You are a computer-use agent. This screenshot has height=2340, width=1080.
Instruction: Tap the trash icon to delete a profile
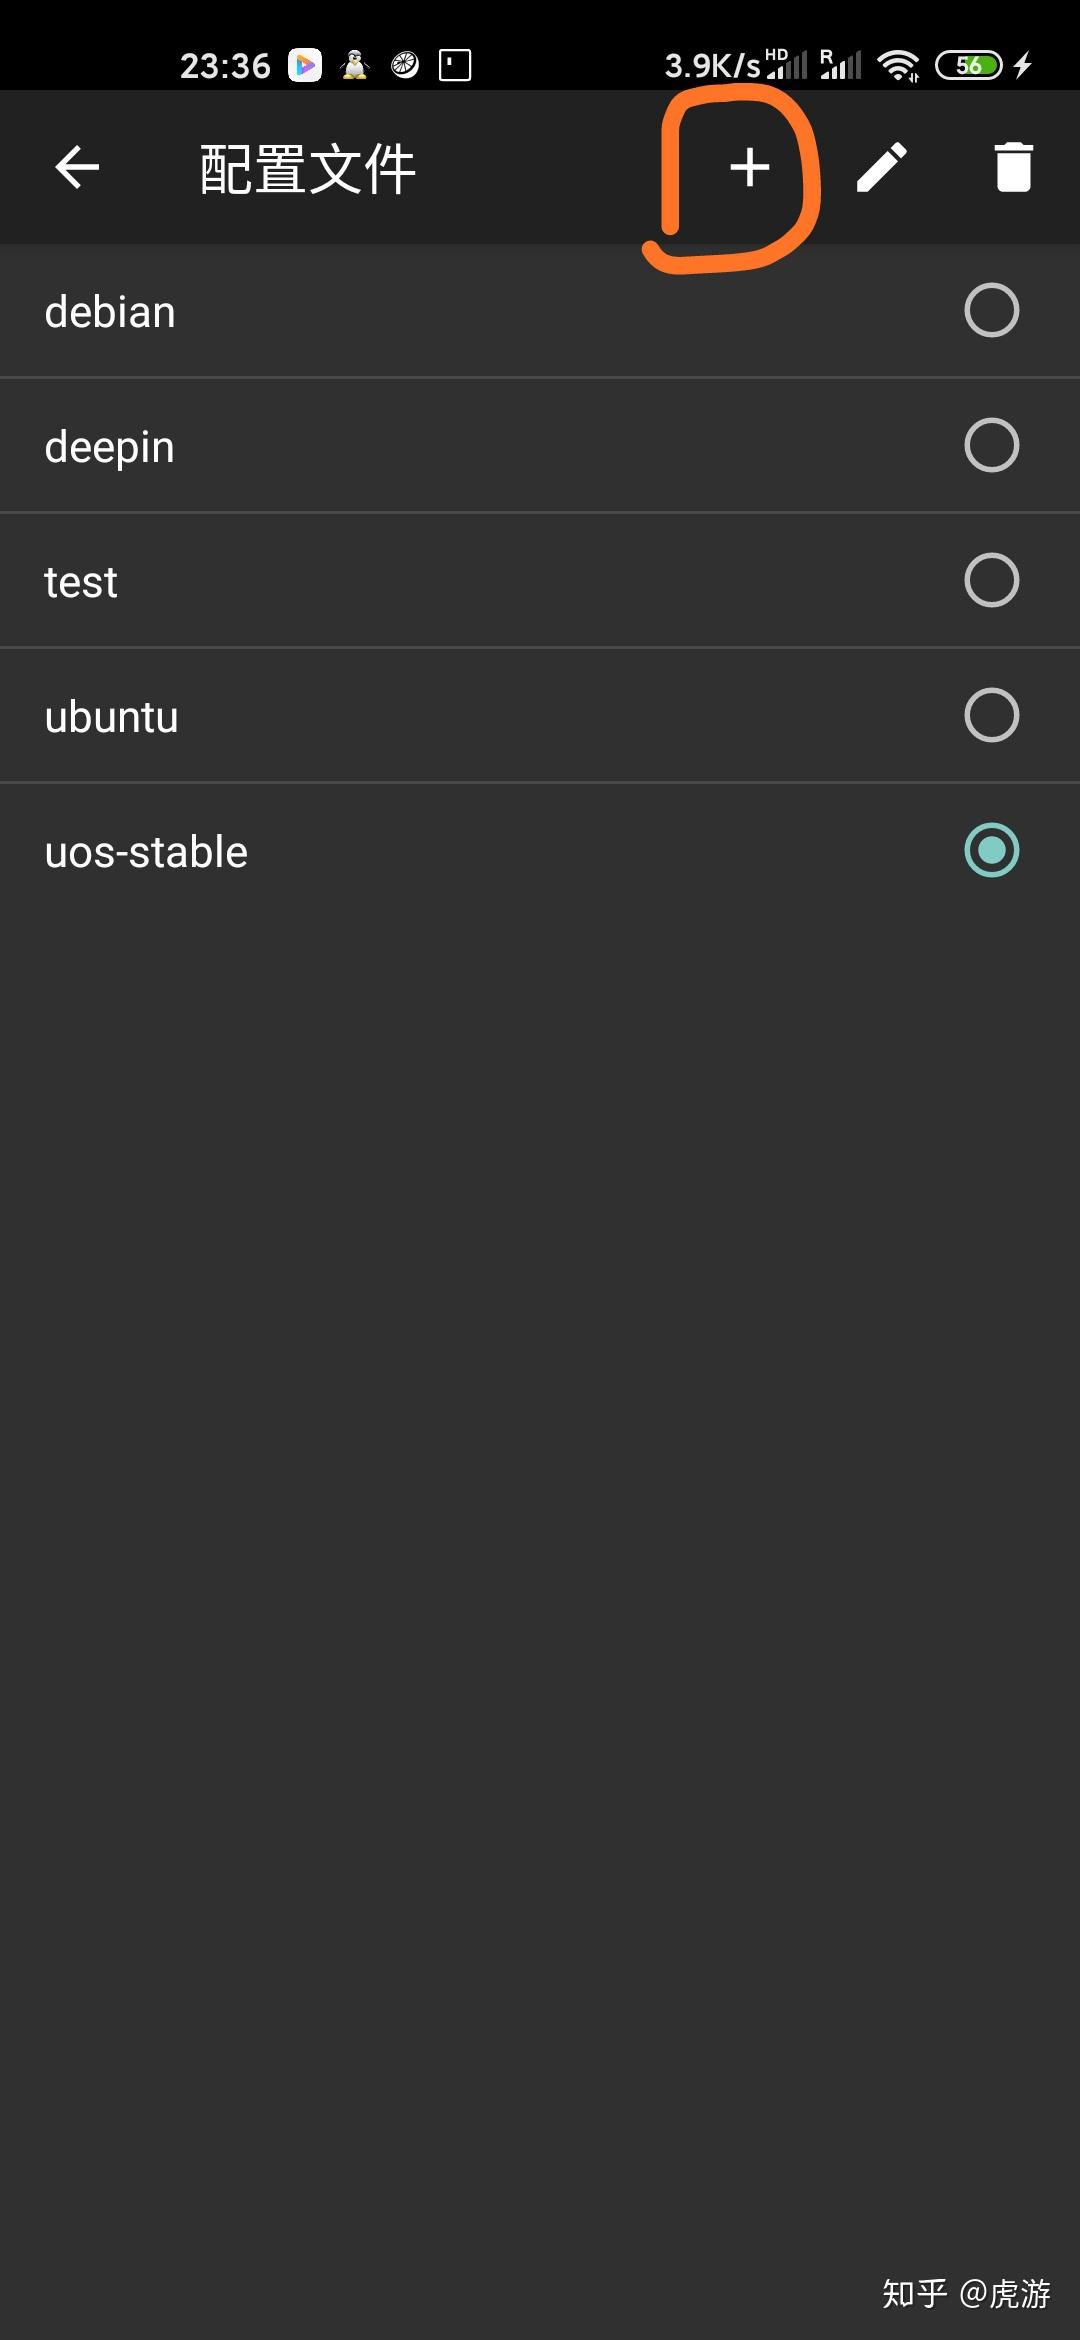(1014, 168)
